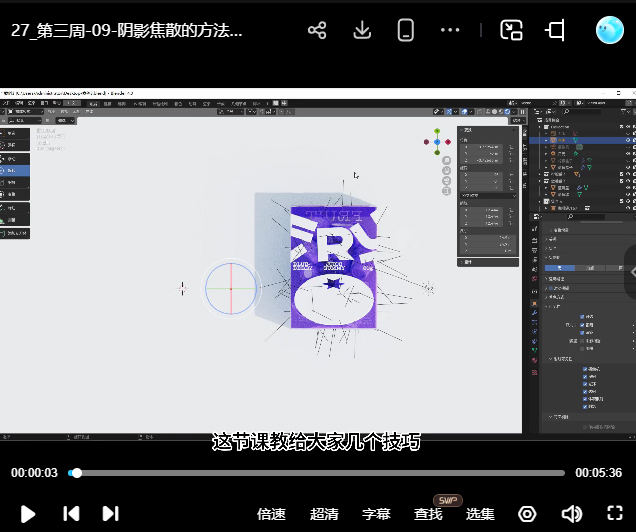Click the blue avatar profile icon
This screenshot has height=532, width=636.
pyautogui.click(x=609, y=30)
